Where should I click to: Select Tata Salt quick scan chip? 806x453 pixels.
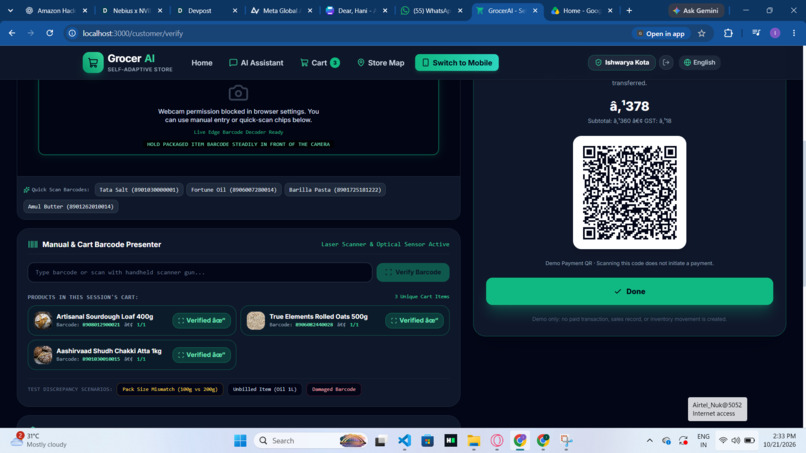[139, 190]
